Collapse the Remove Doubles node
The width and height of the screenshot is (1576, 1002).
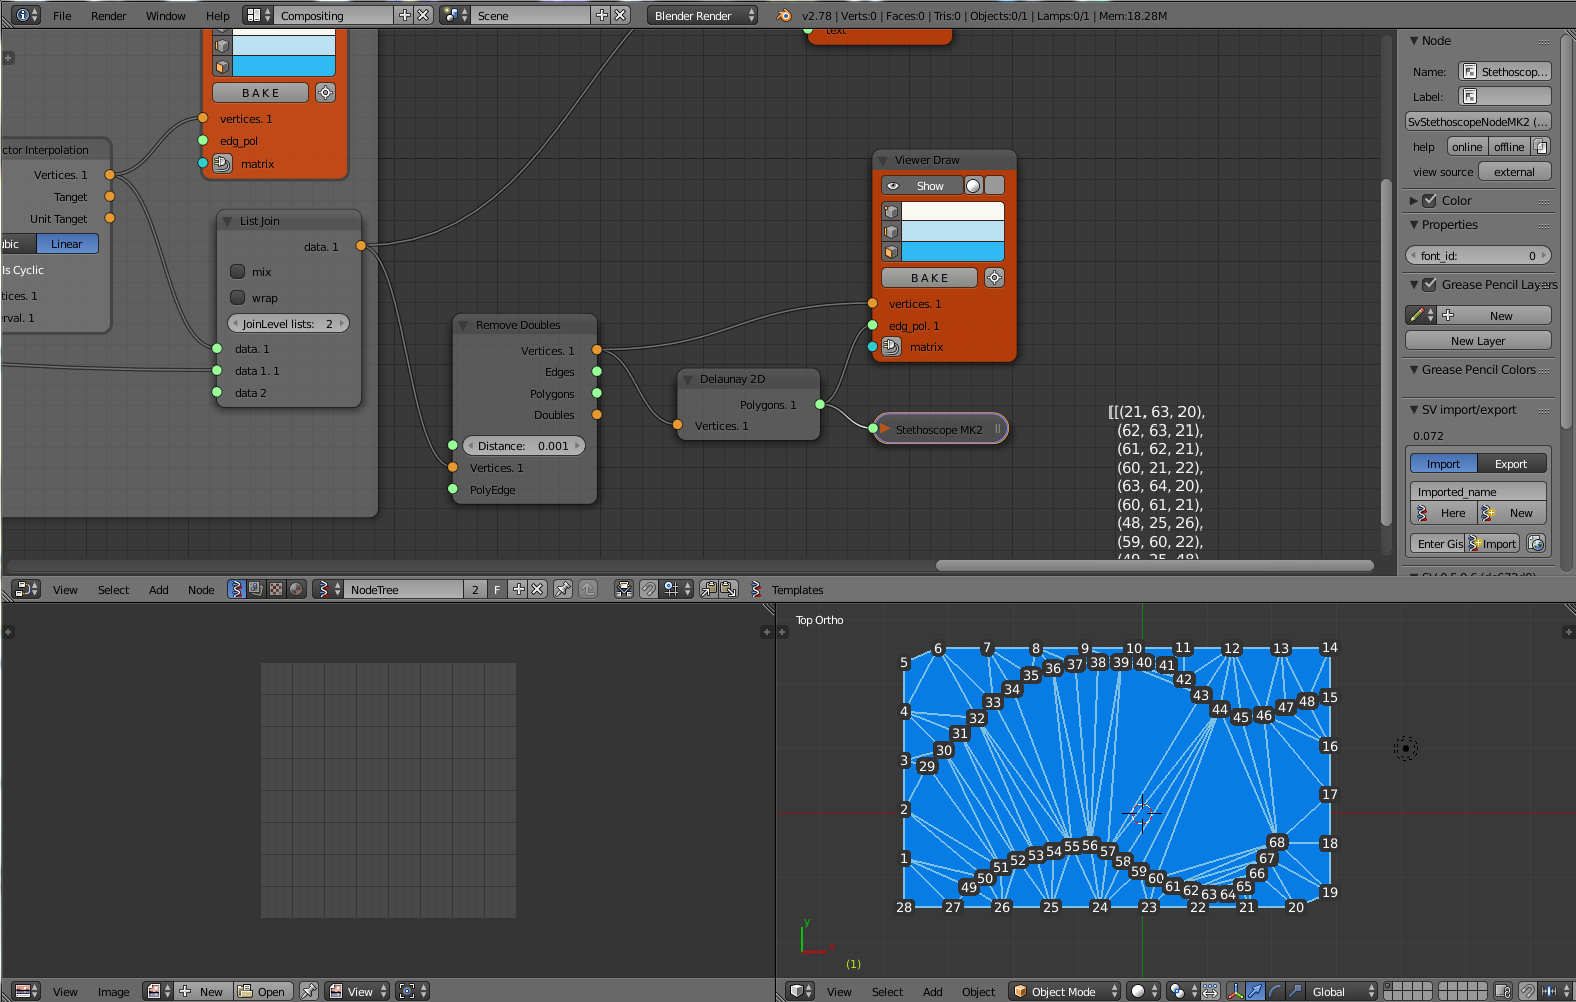click(x=463, y=325)
